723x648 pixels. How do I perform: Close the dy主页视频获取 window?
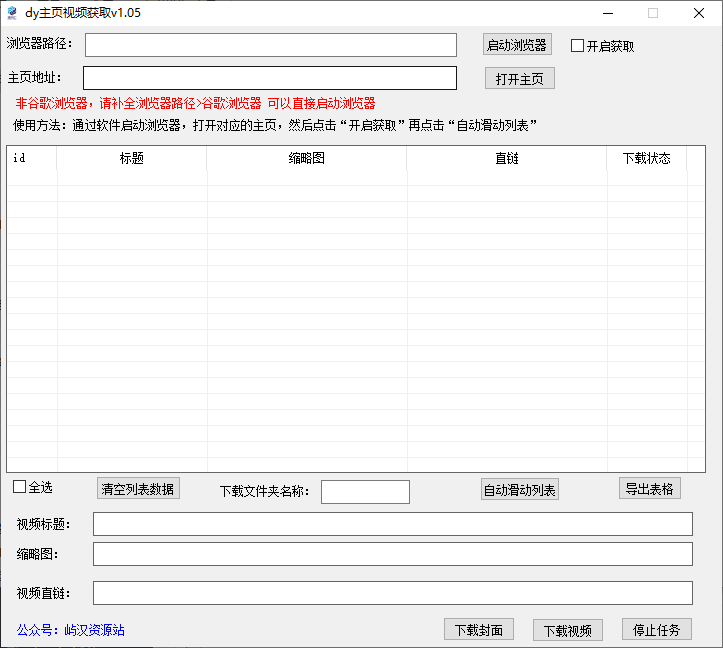pos(699,13)
